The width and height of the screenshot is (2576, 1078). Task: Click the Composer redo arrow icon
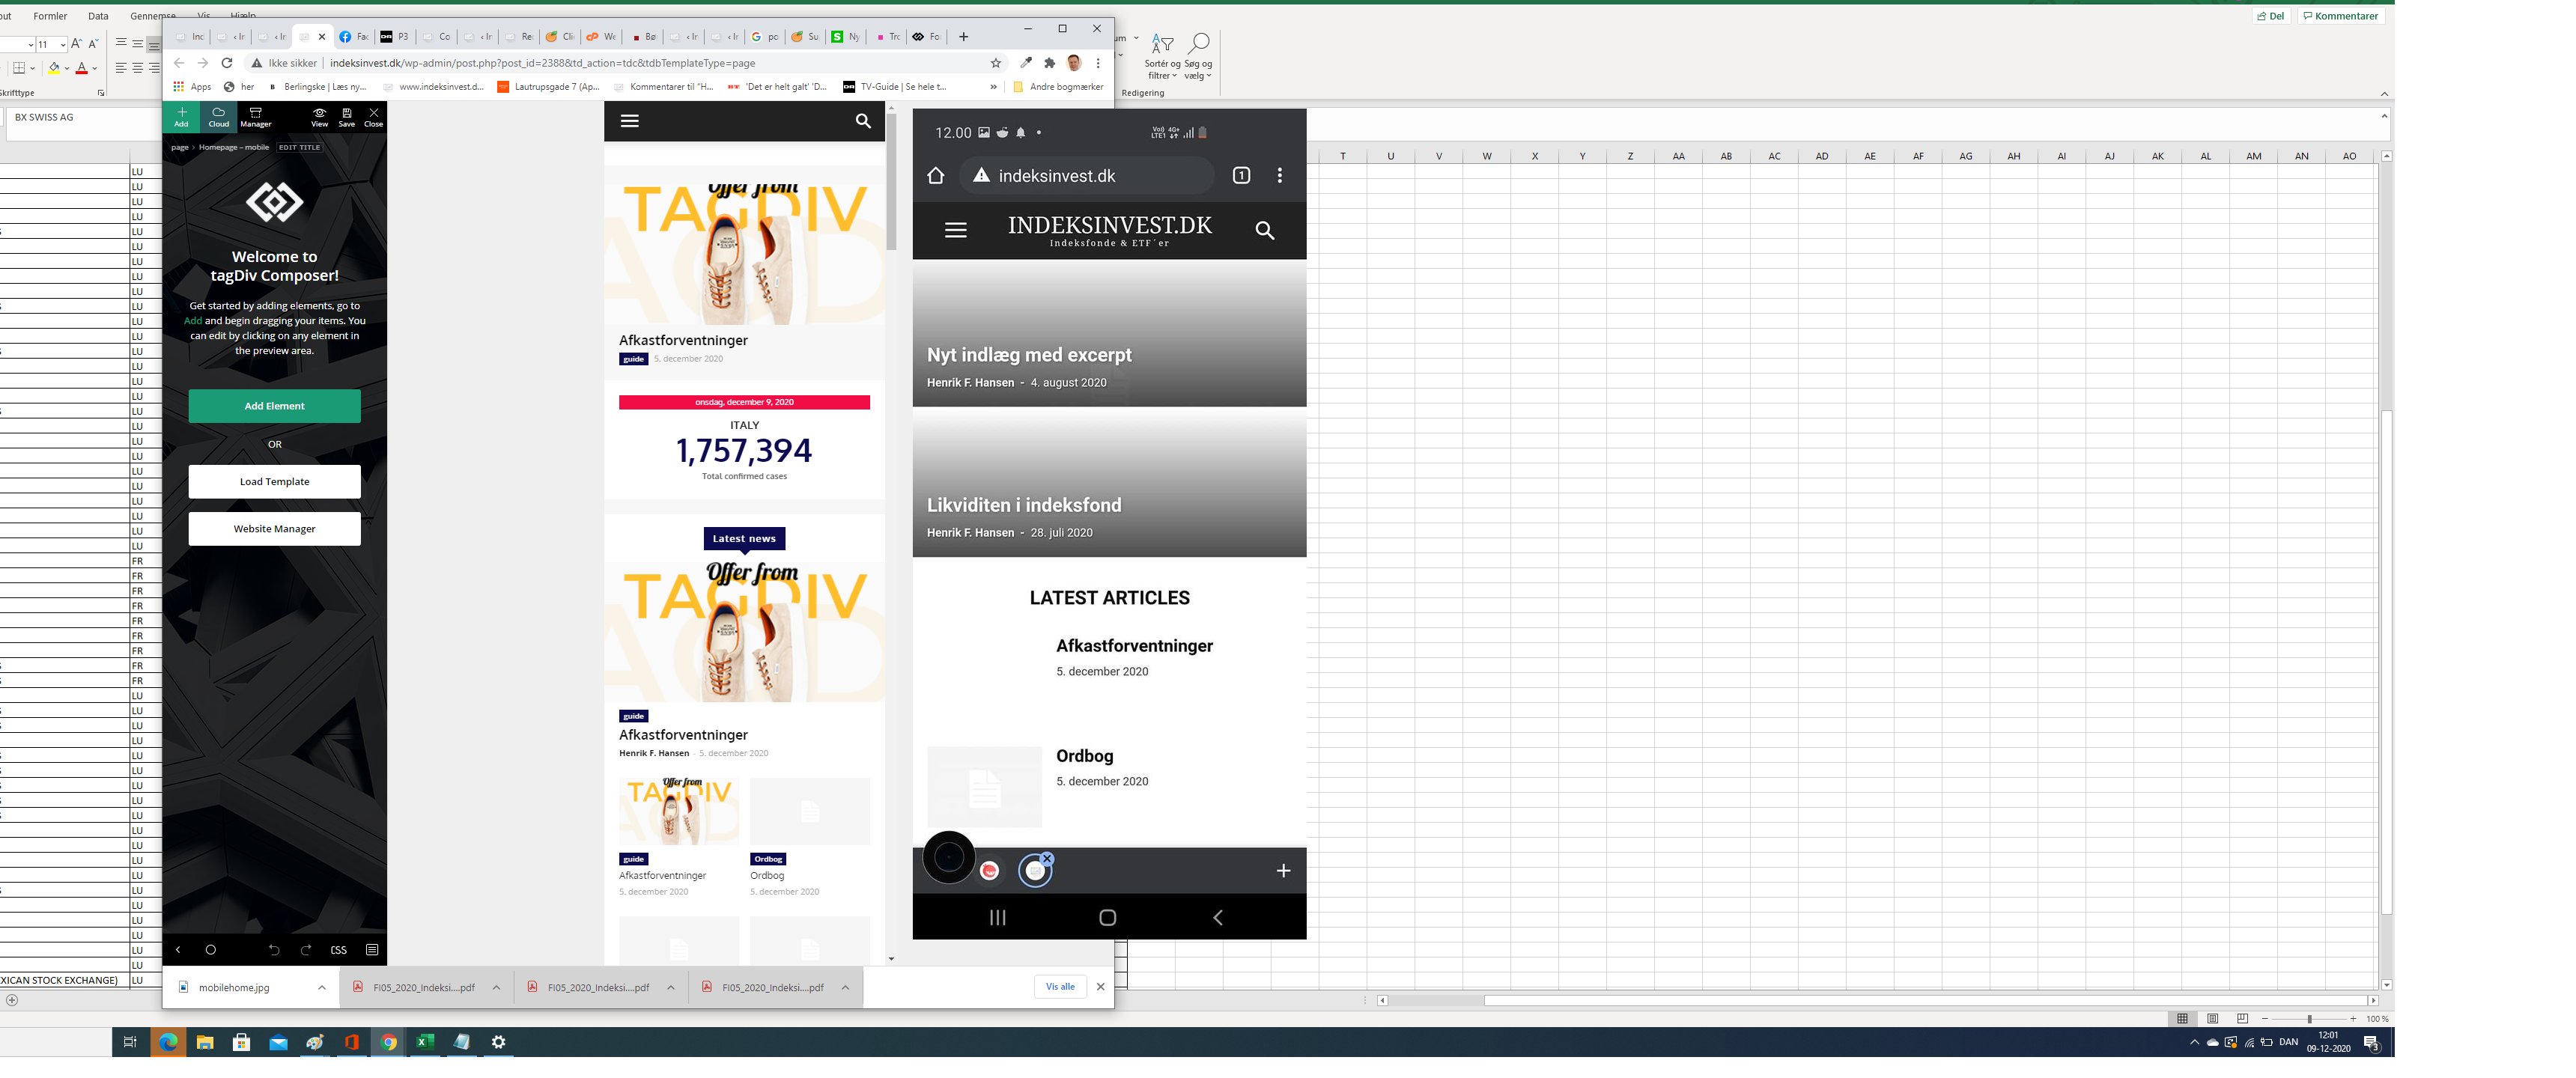(x=306, y=950)
